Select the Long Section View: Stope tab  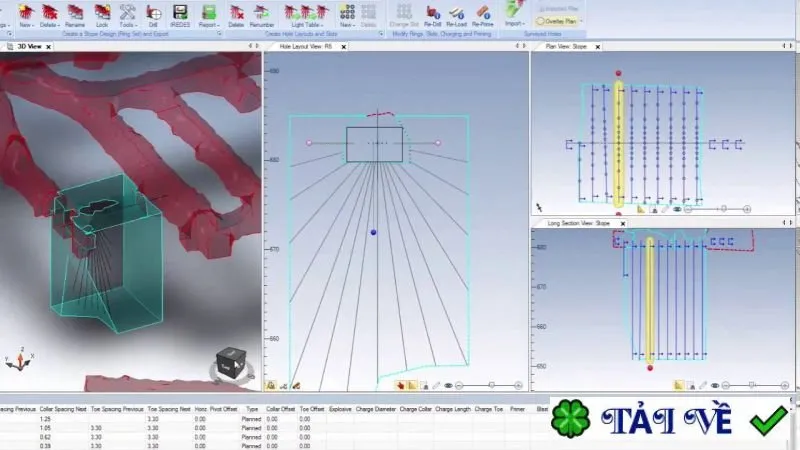point(579,223)
